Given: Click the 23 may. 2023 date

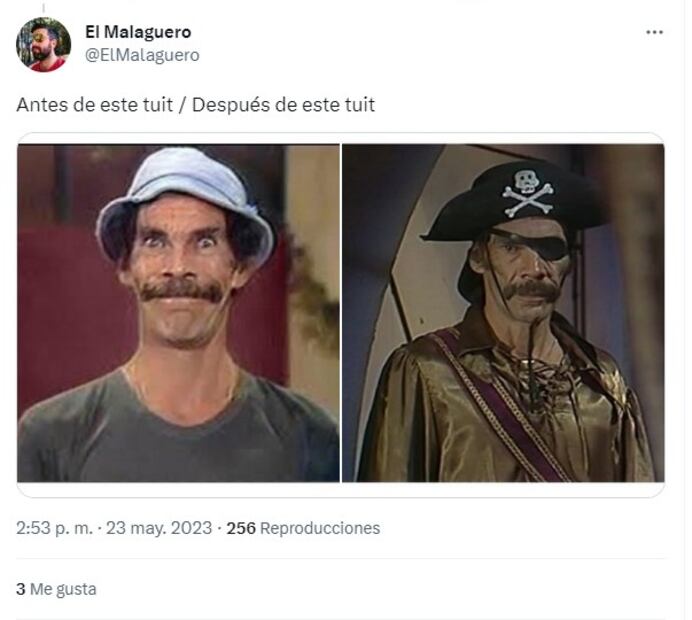Looking at the screenshot, I should [159, 528].
